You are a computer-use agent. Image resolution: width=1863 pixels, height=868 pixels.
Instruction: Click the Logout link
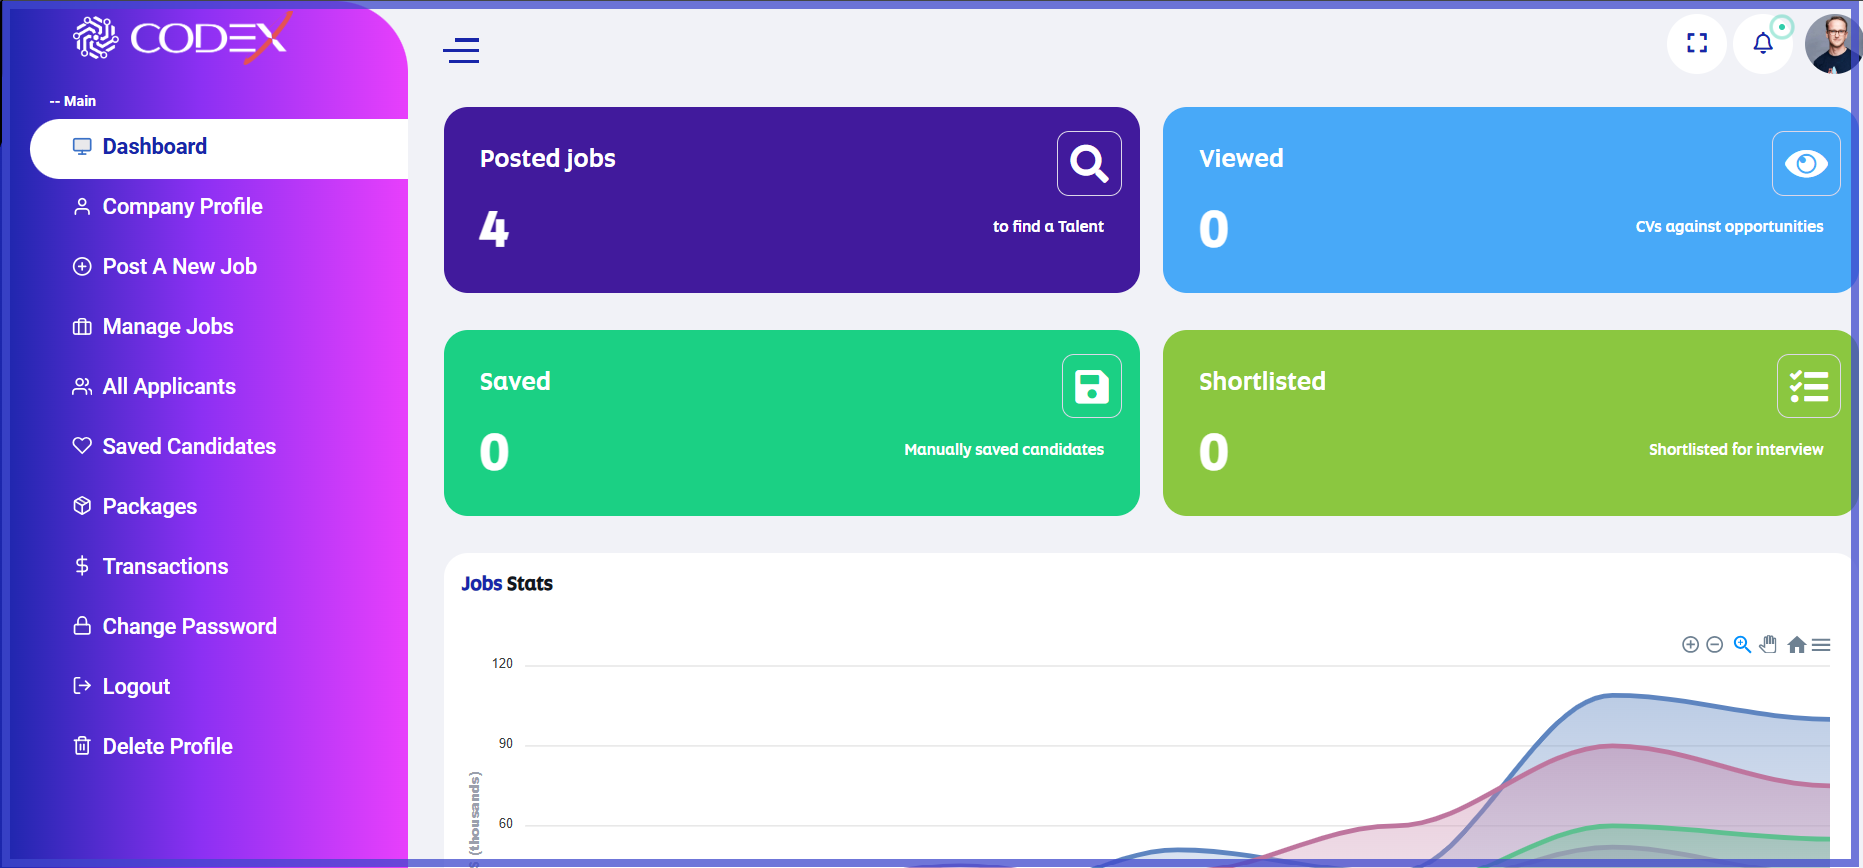136,687
